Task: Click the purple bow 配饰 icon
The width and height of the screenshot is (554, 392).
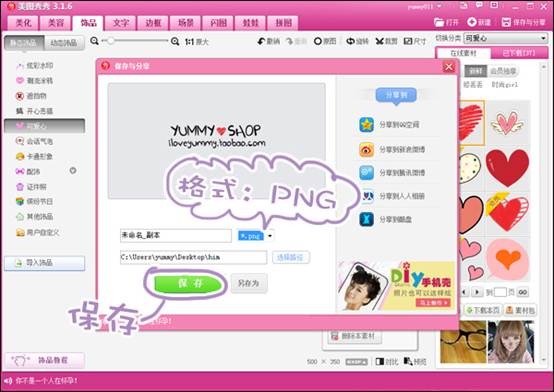Action: pyautogui.click(x=20, y=171)
